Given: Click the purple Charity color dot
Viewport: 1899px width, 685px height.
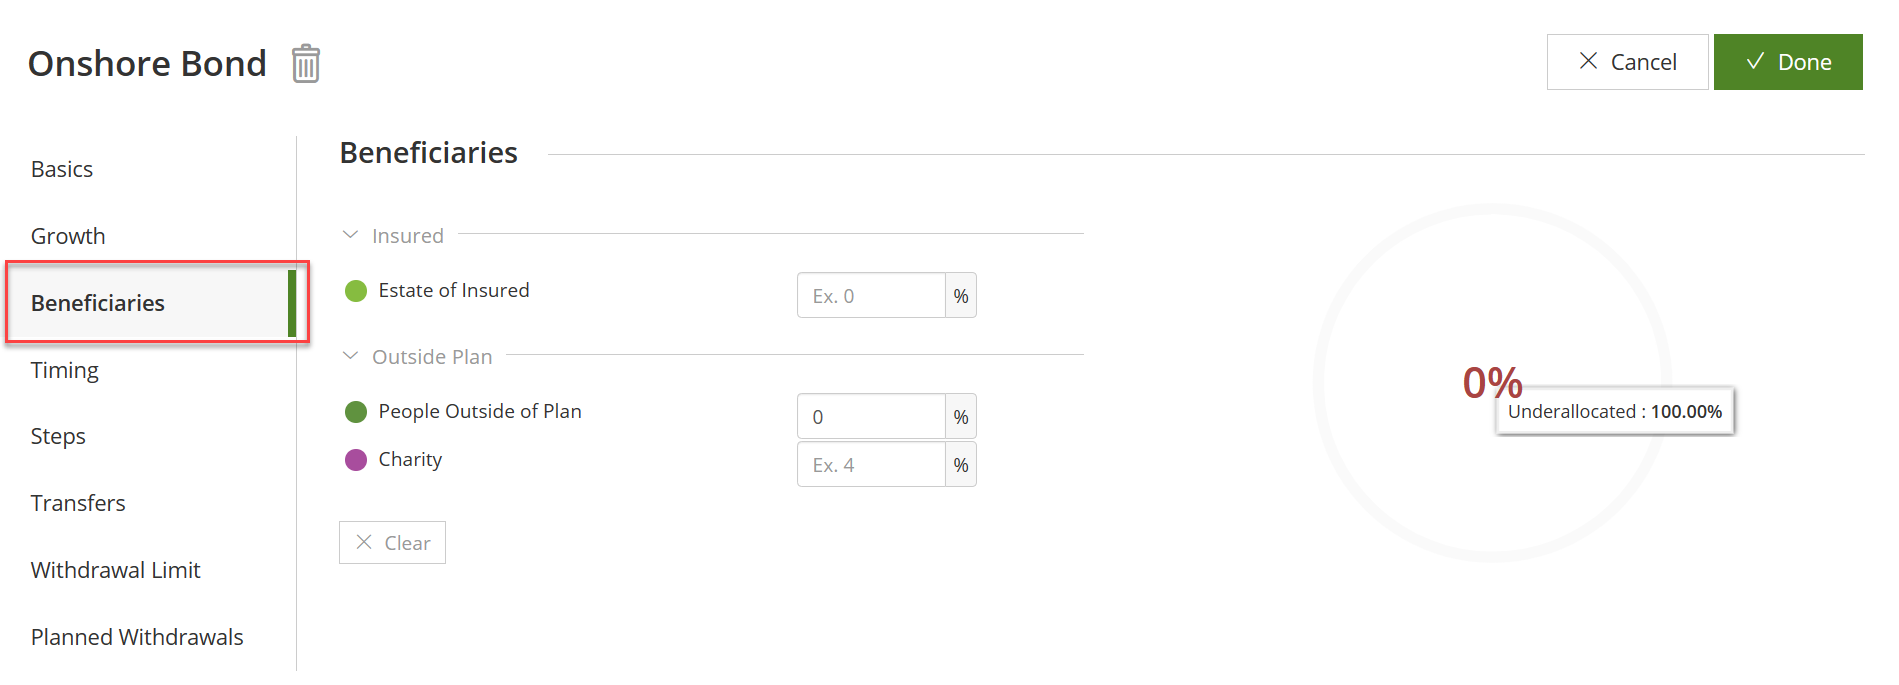Looking at the screenshot, I should [356, 460].
